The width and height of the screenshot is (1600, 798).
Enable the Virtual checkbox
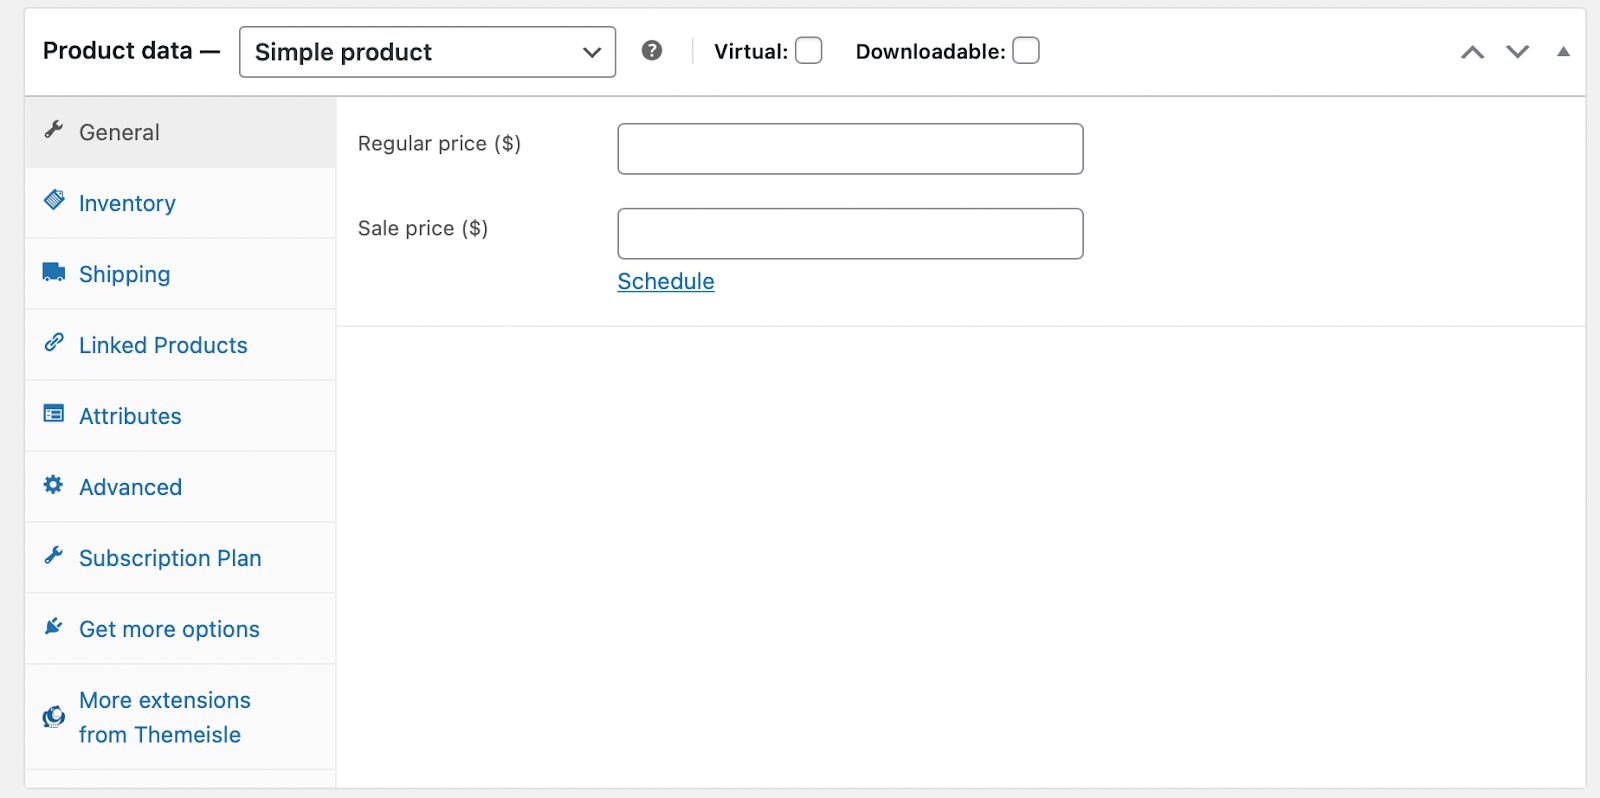point(809,49)
